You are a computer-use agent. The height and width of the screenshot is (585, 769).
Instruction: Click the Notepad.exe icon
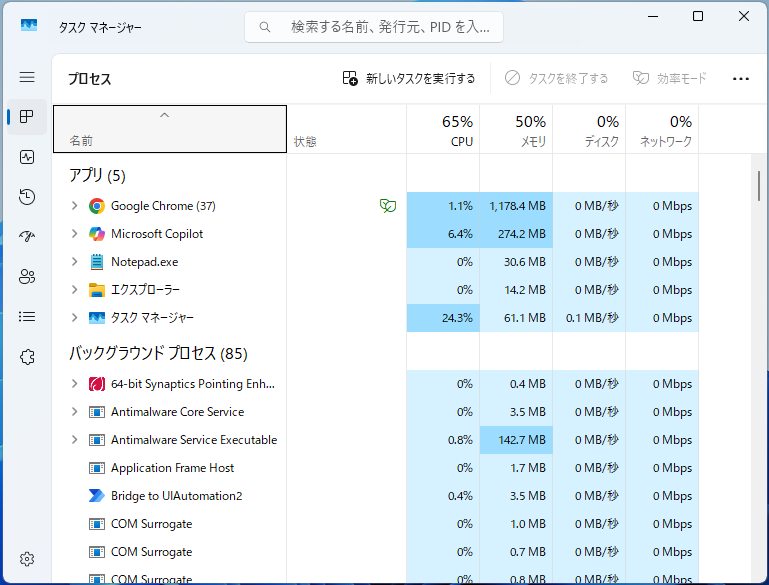coord(97,262)
